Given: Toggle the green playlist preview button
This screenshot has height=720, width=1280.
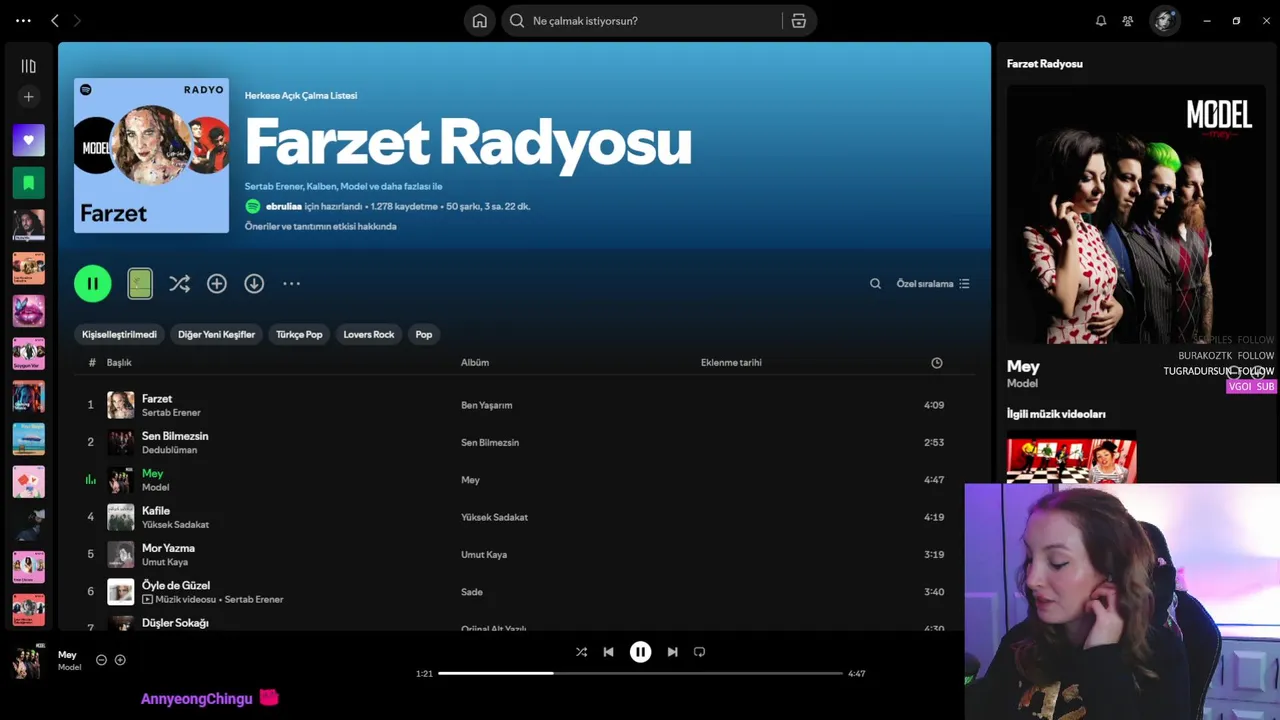Looking at the screenshot, I should [140, 284].
